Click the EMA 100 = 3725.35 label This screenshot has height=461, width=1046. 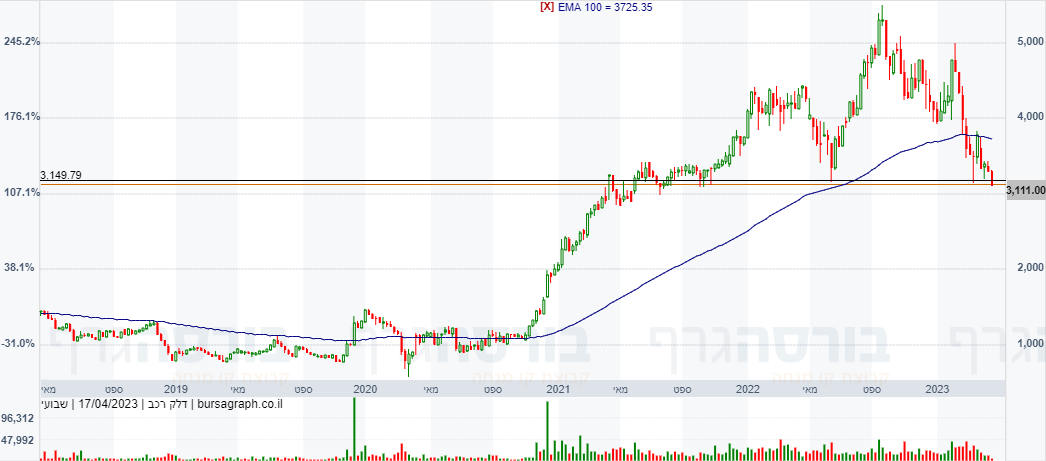[x=595, y=7]
